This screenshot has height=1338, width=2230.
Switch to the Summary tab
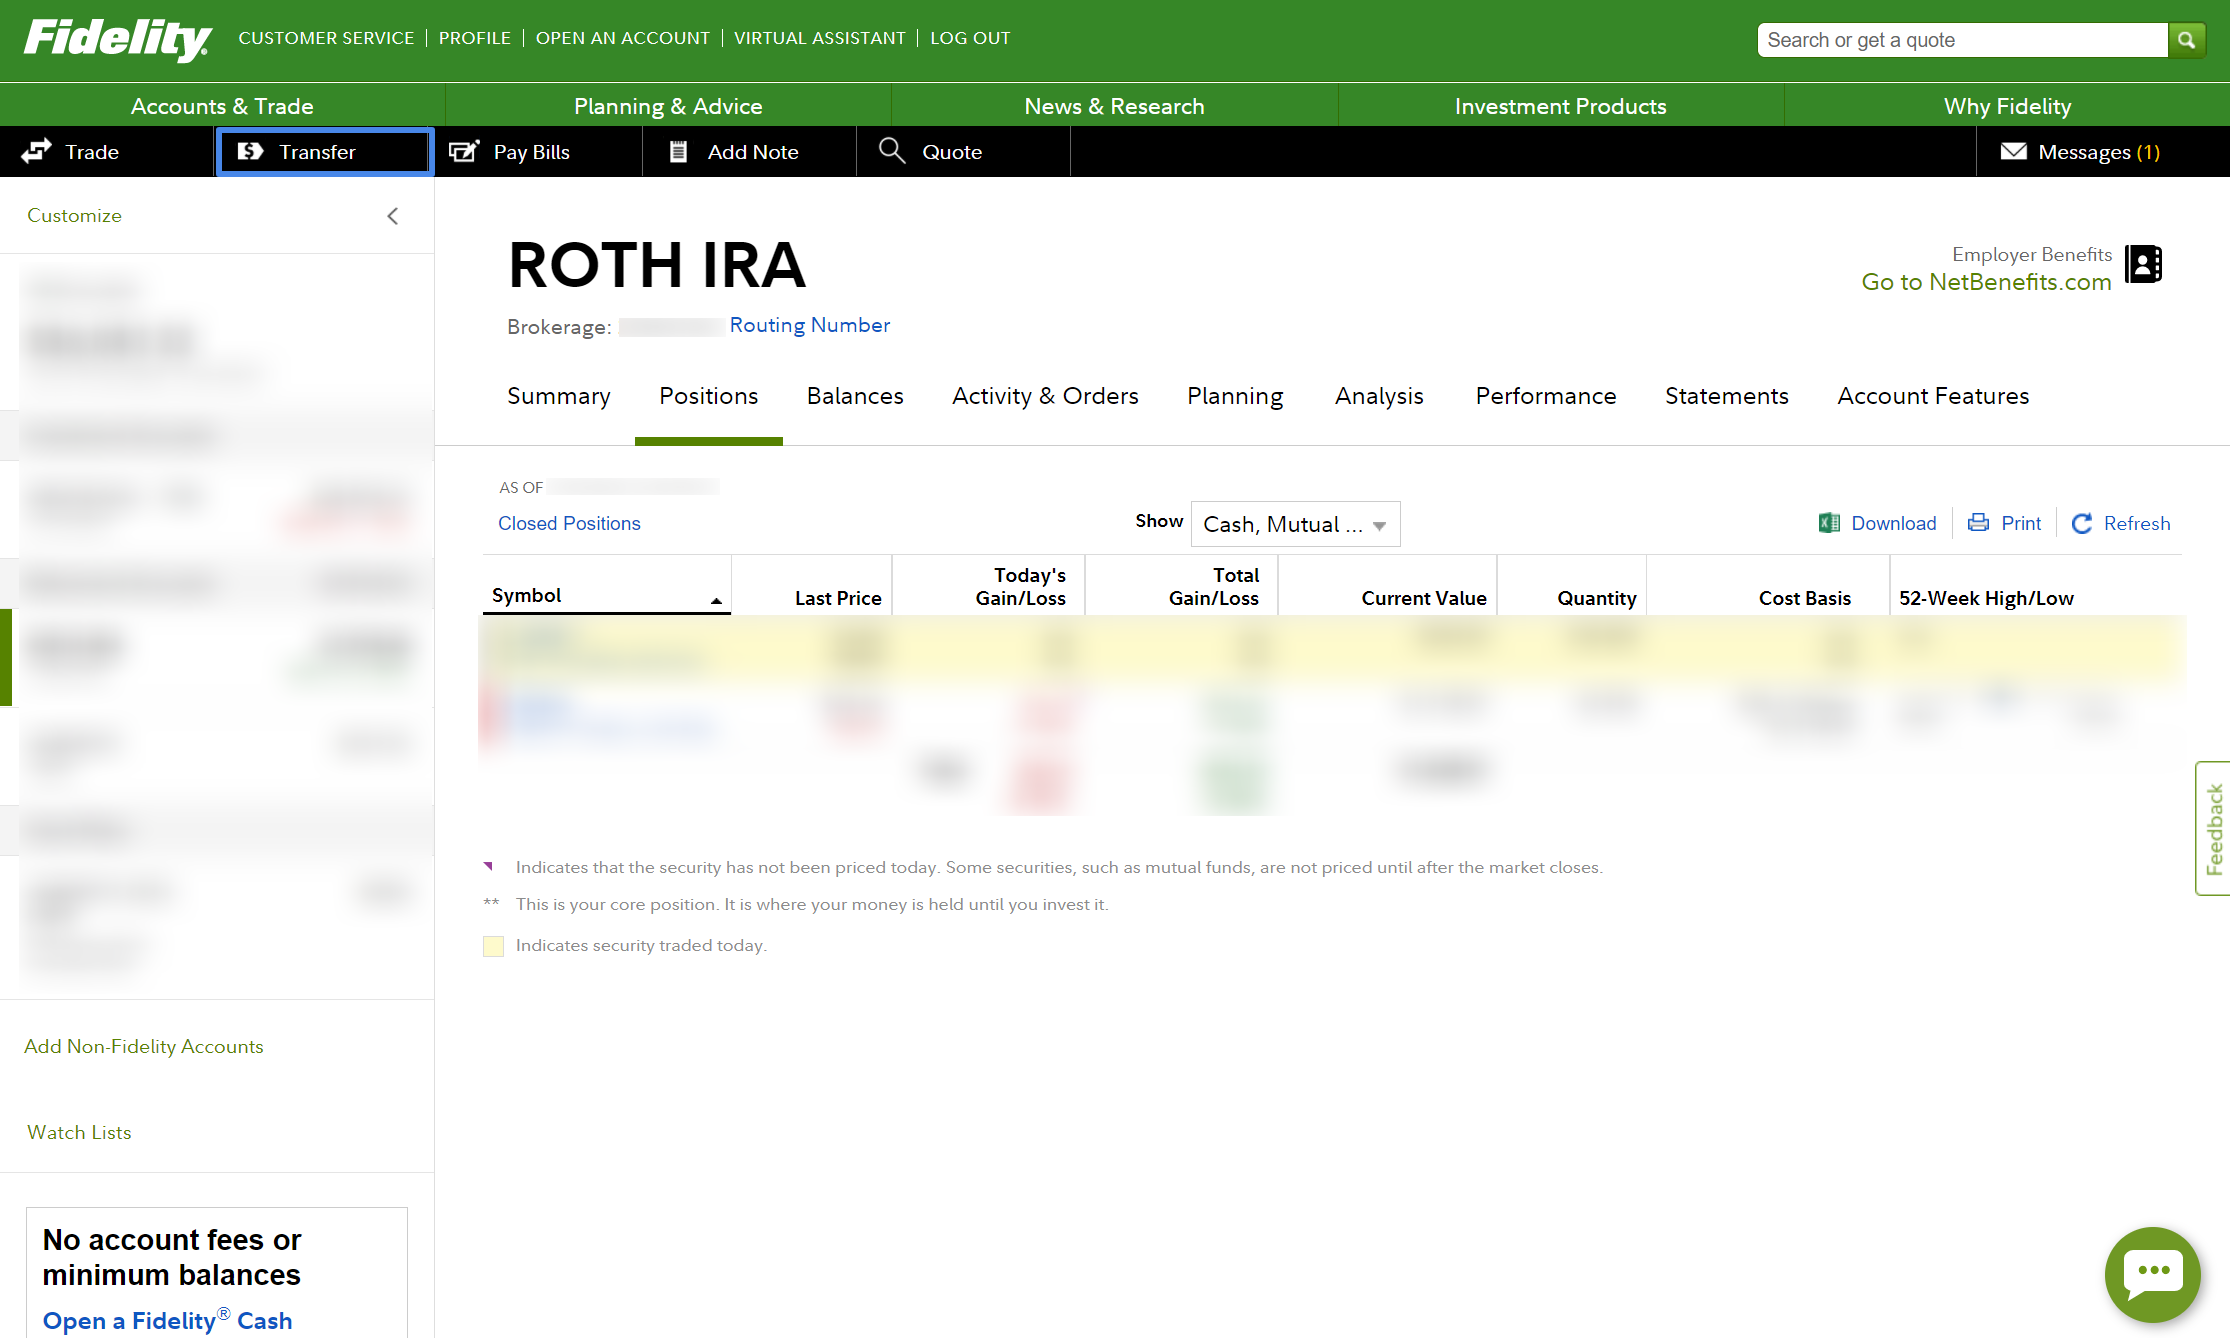point(559,396)
